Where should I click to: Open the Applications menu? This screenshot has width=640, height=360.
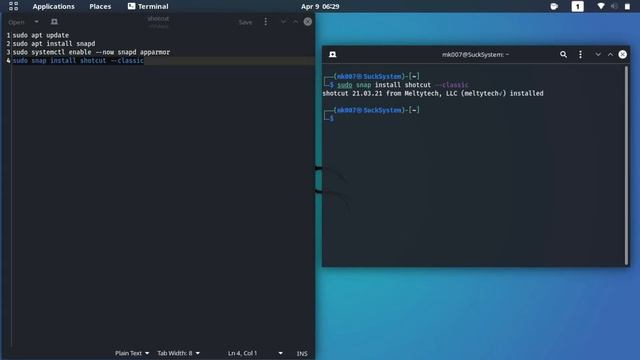point(53,7)
